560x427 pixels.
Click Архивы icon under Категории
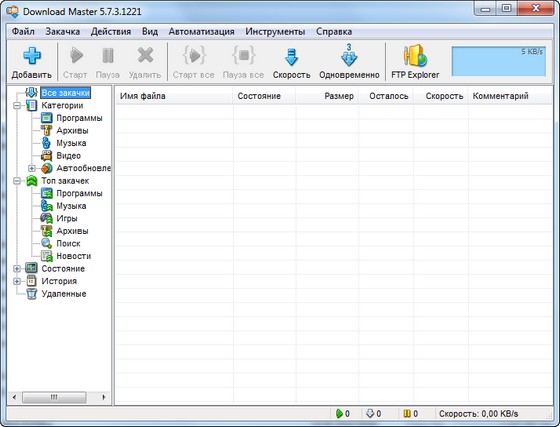46,130
